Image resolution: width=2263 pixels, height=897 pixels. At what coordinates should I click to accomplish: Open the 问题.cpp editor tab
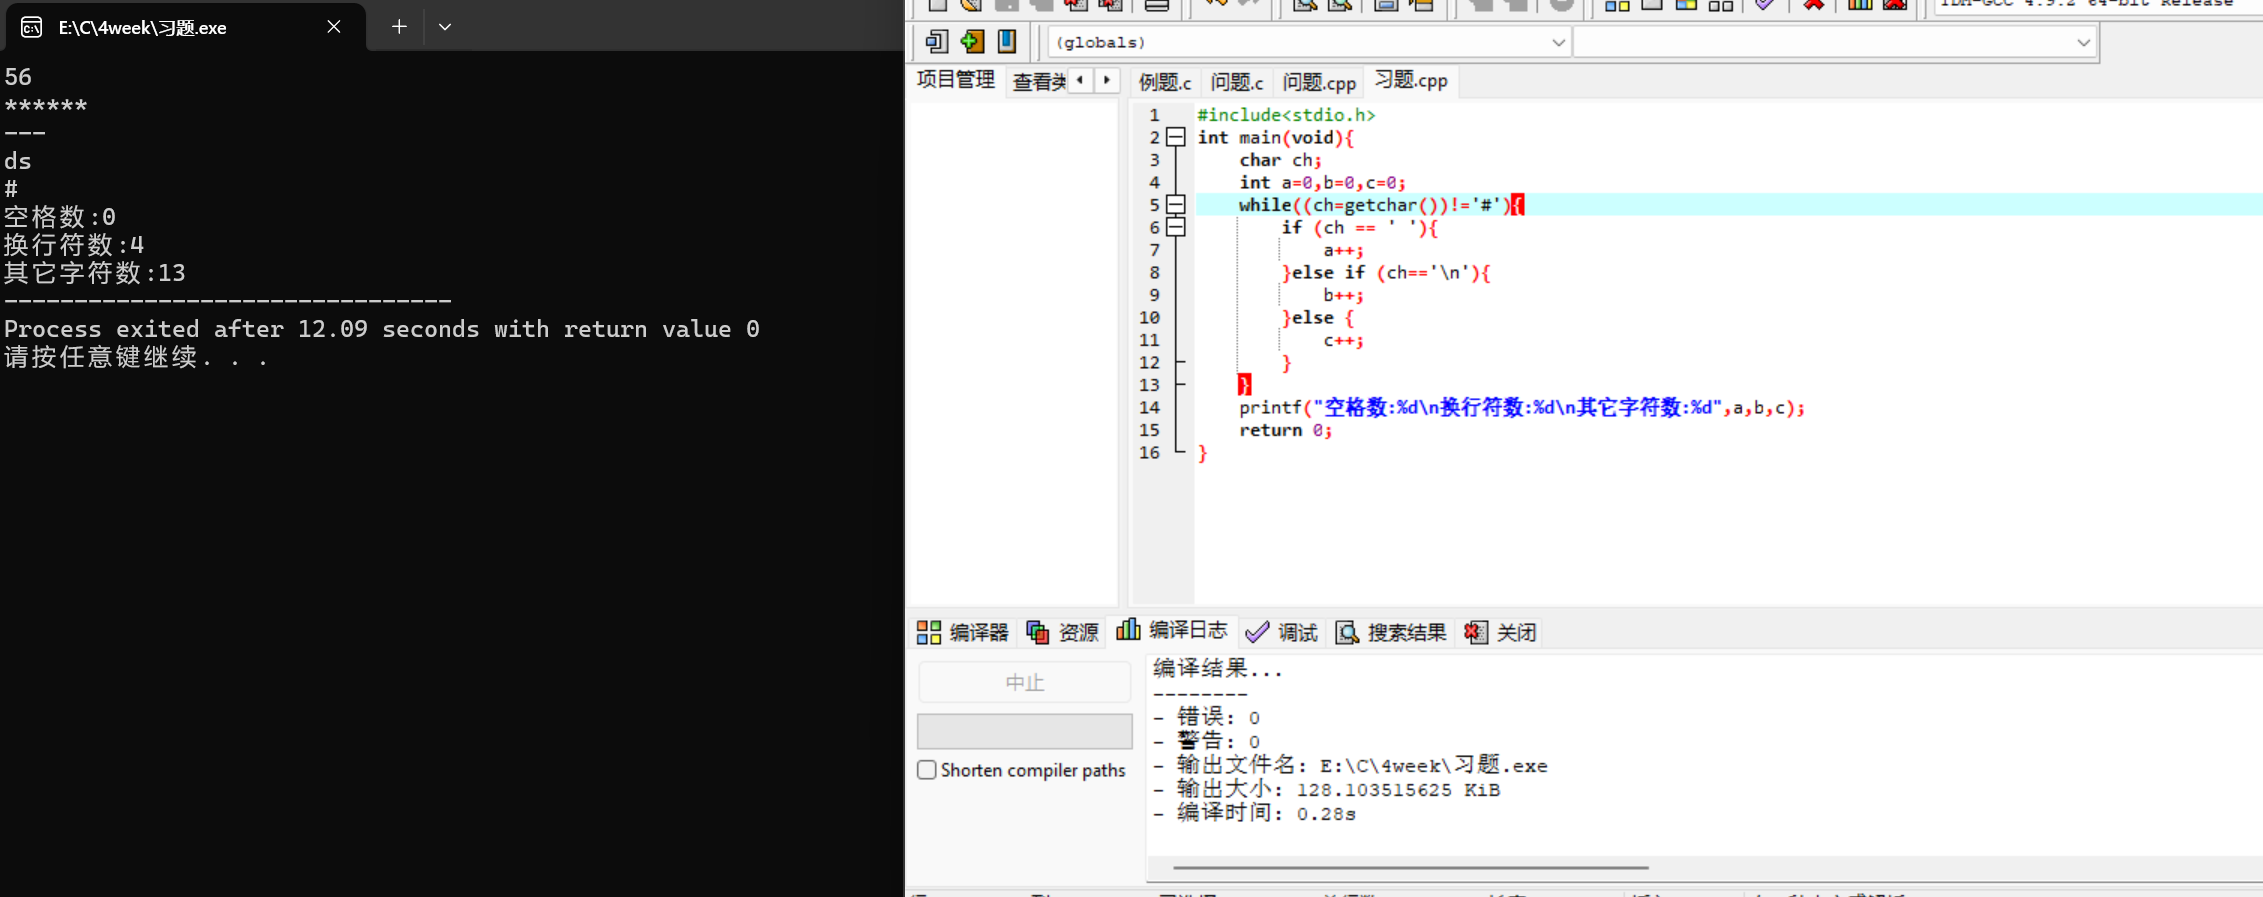(x=1319, y=83)
